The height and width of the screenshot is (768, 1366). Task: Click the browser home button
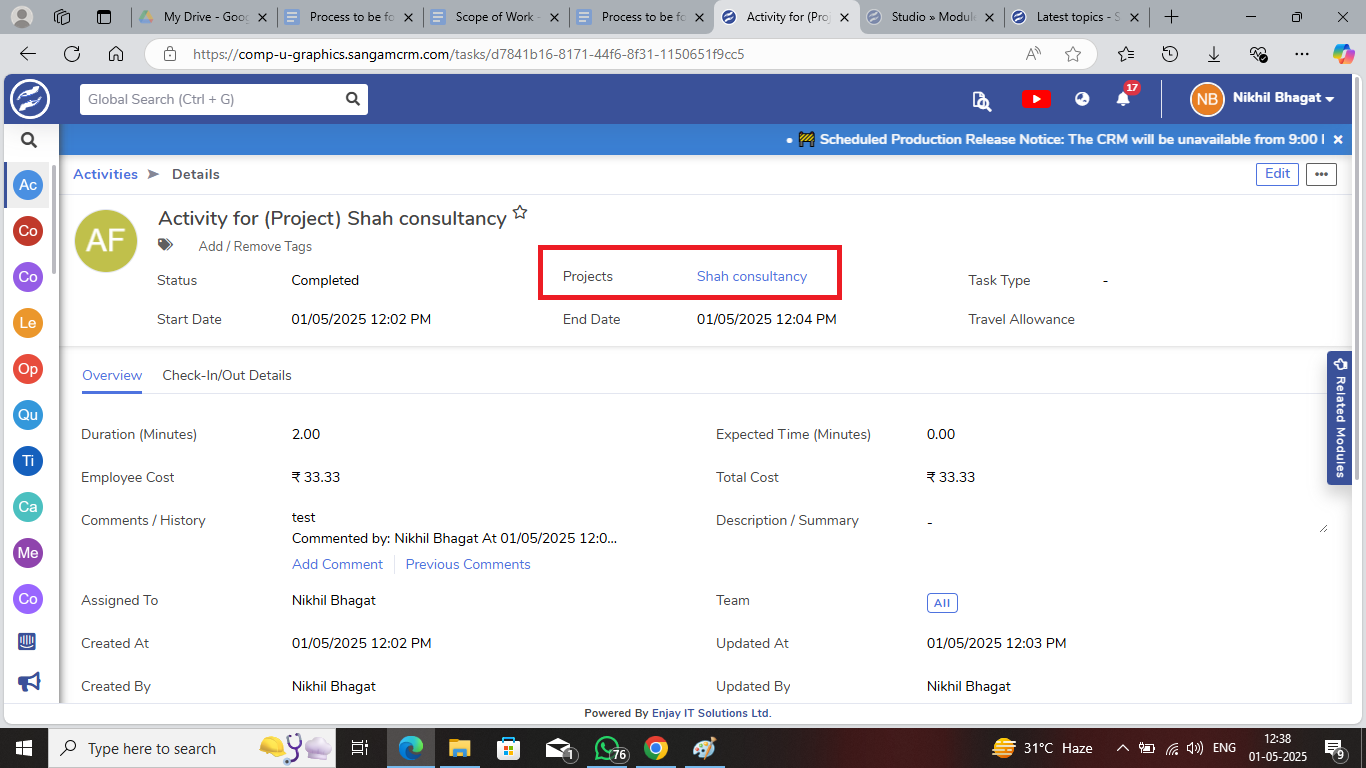[x=116, y=54]
